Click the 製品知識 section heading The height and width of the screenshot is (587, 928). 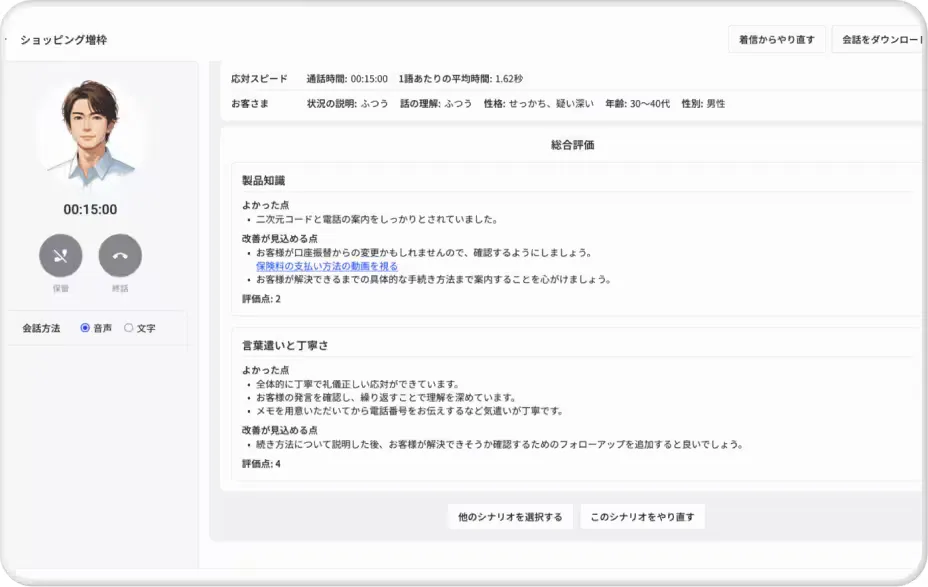coord(263,180)
